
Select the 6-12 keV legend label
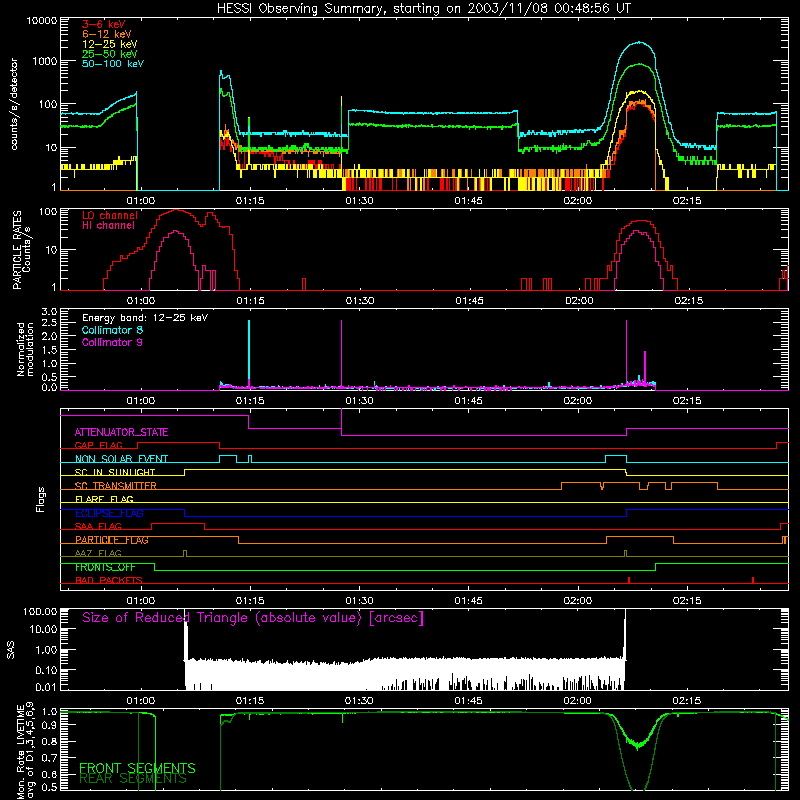point(107,34)
